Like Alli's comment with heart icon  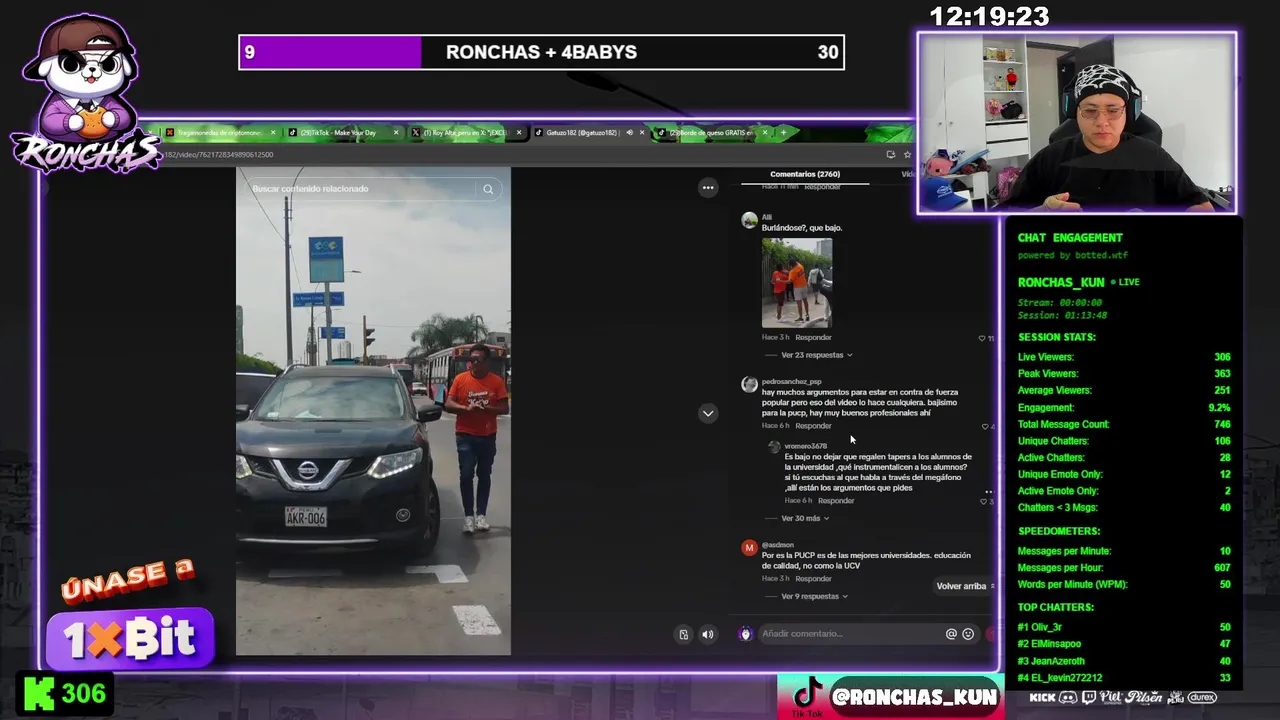(983, 338)
